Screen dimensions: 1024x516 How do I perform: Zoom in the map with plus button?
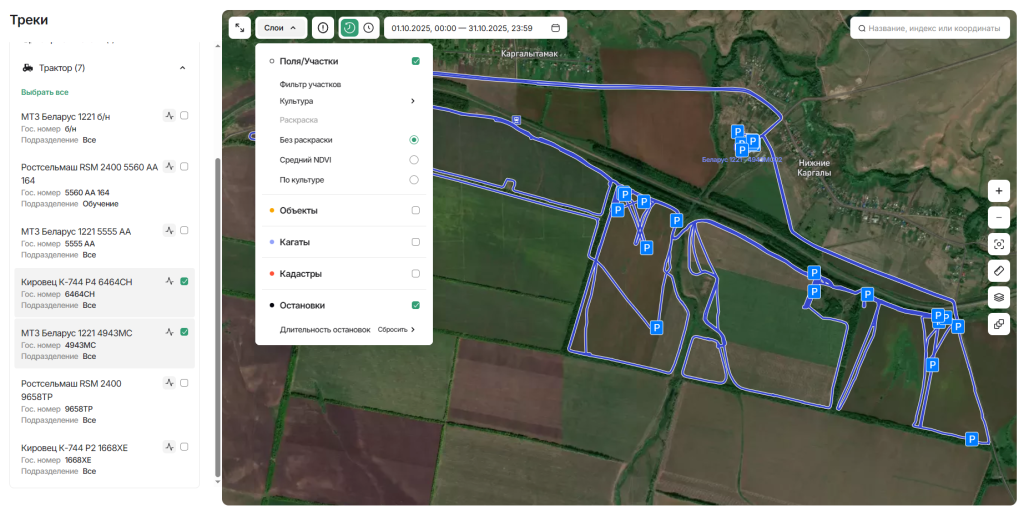click(998, 190)
